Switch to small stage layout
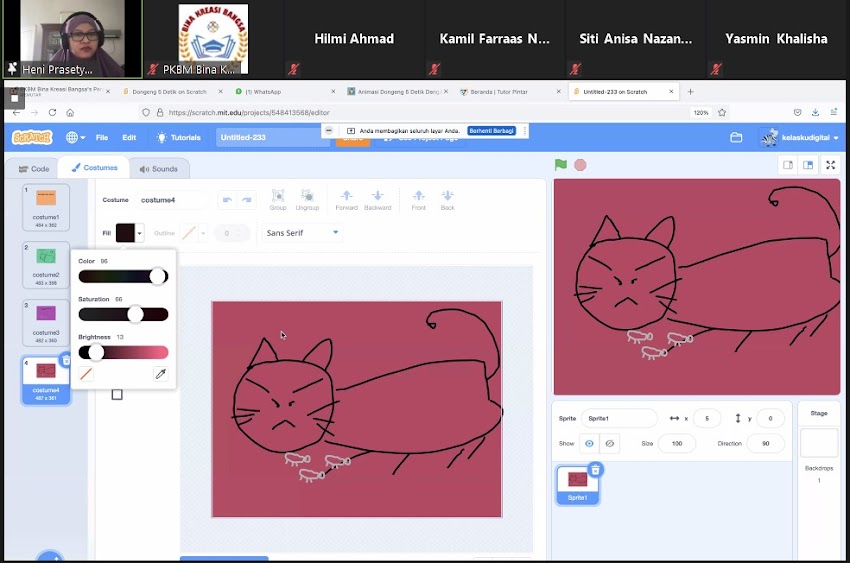Viewport: 850px width, 563px height. pyautogui.click(x=788, y=165)
